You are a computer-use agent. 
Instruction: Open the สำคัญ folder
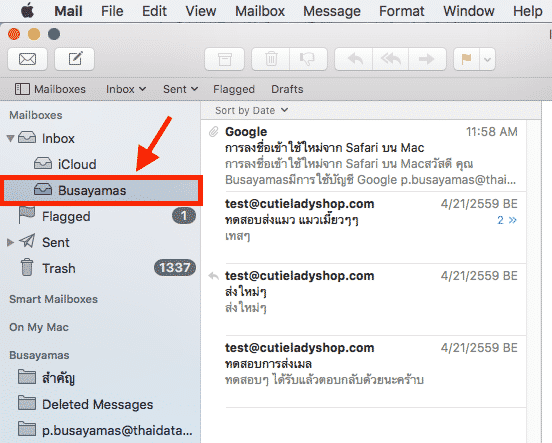click(101, 378)
